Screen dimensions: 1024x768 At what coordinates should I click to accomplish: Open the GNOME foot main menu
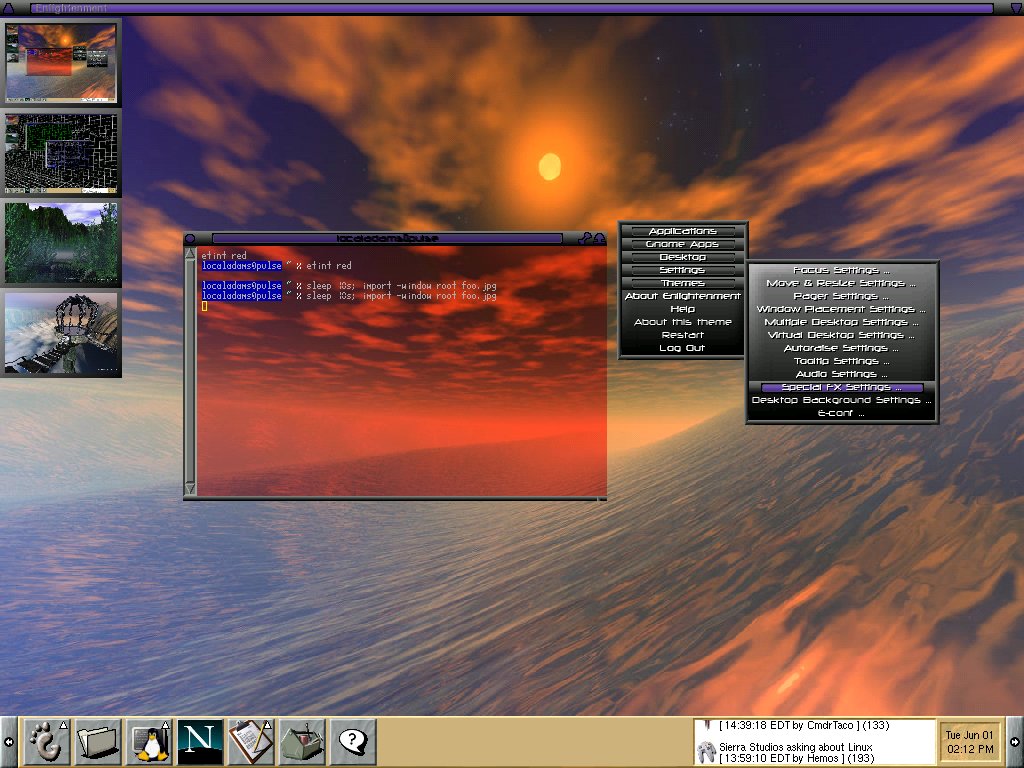tap(46, 741)
